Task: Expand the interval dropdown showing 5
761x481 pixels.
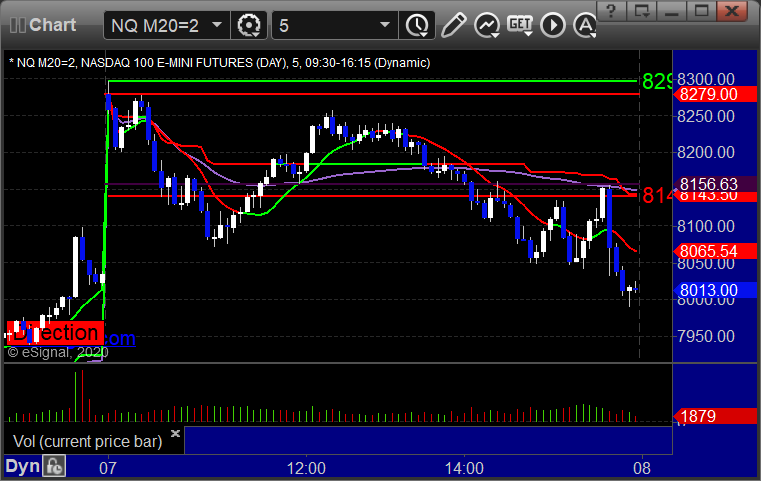Action: point(384,25)
